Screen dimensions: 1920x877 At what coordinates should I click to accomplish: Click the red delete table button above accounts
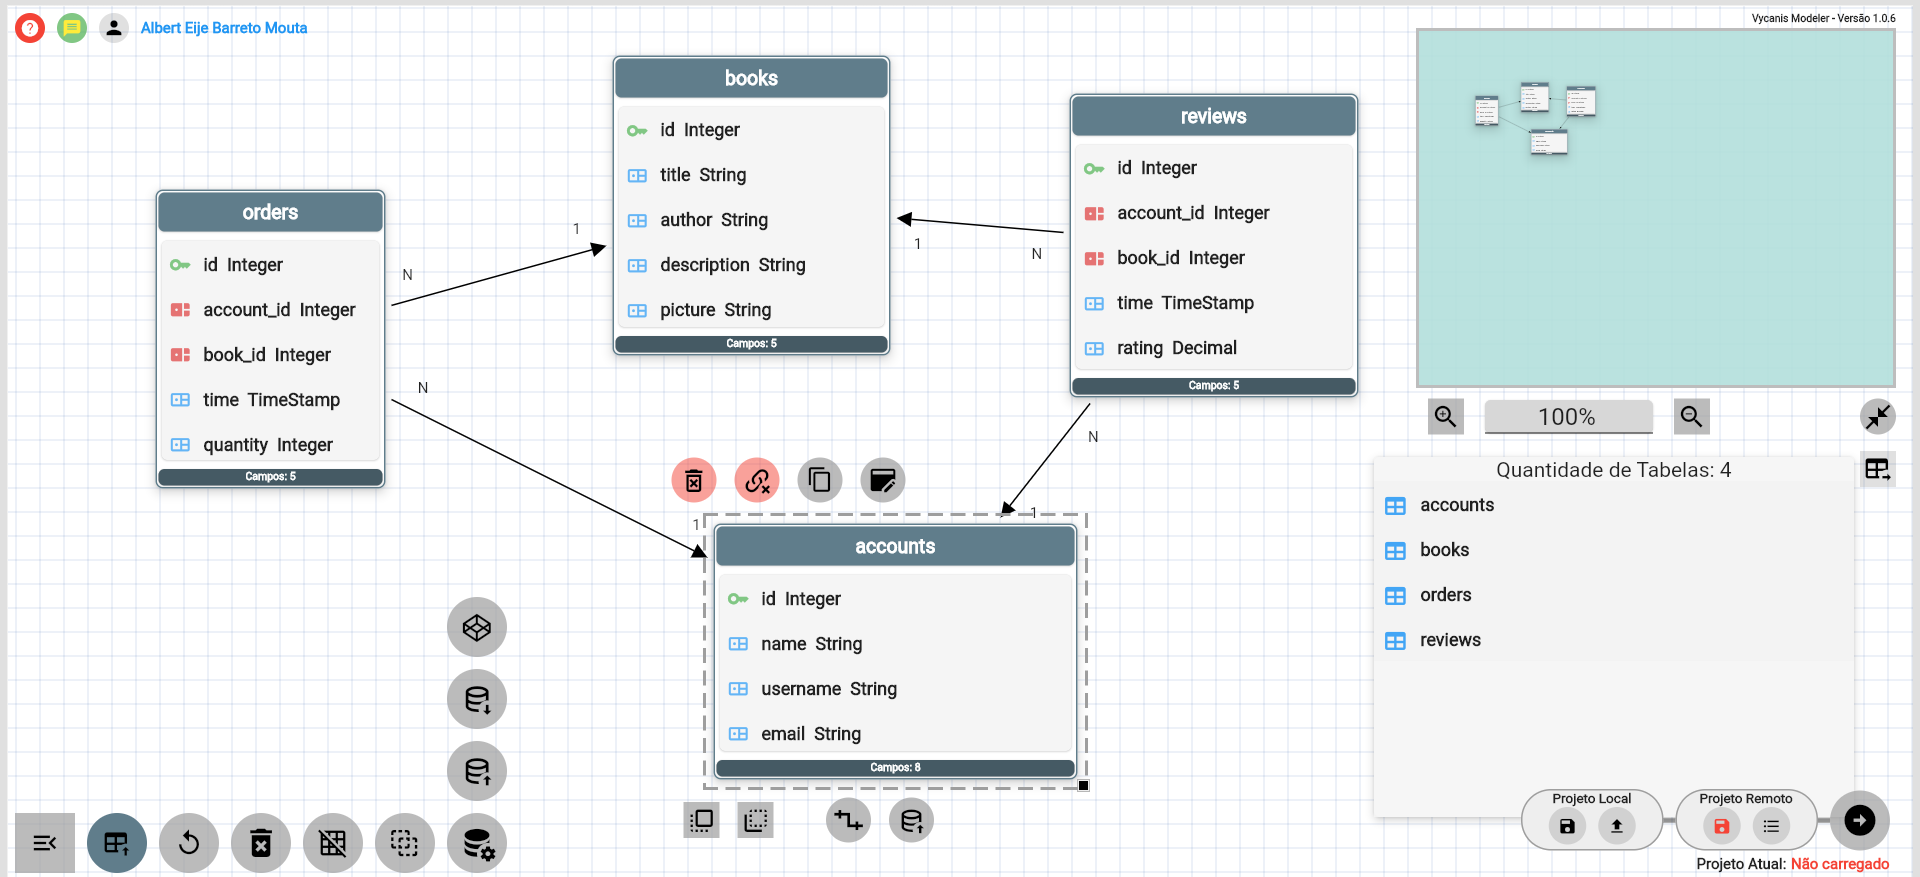click(x=693, y=481)
